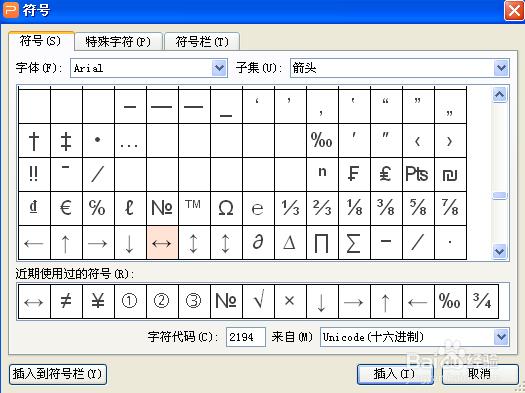Viewport: 525px width, 393px height.
Task: Pick the numero № symbol in main grid
Action: [x=162, y=208]
